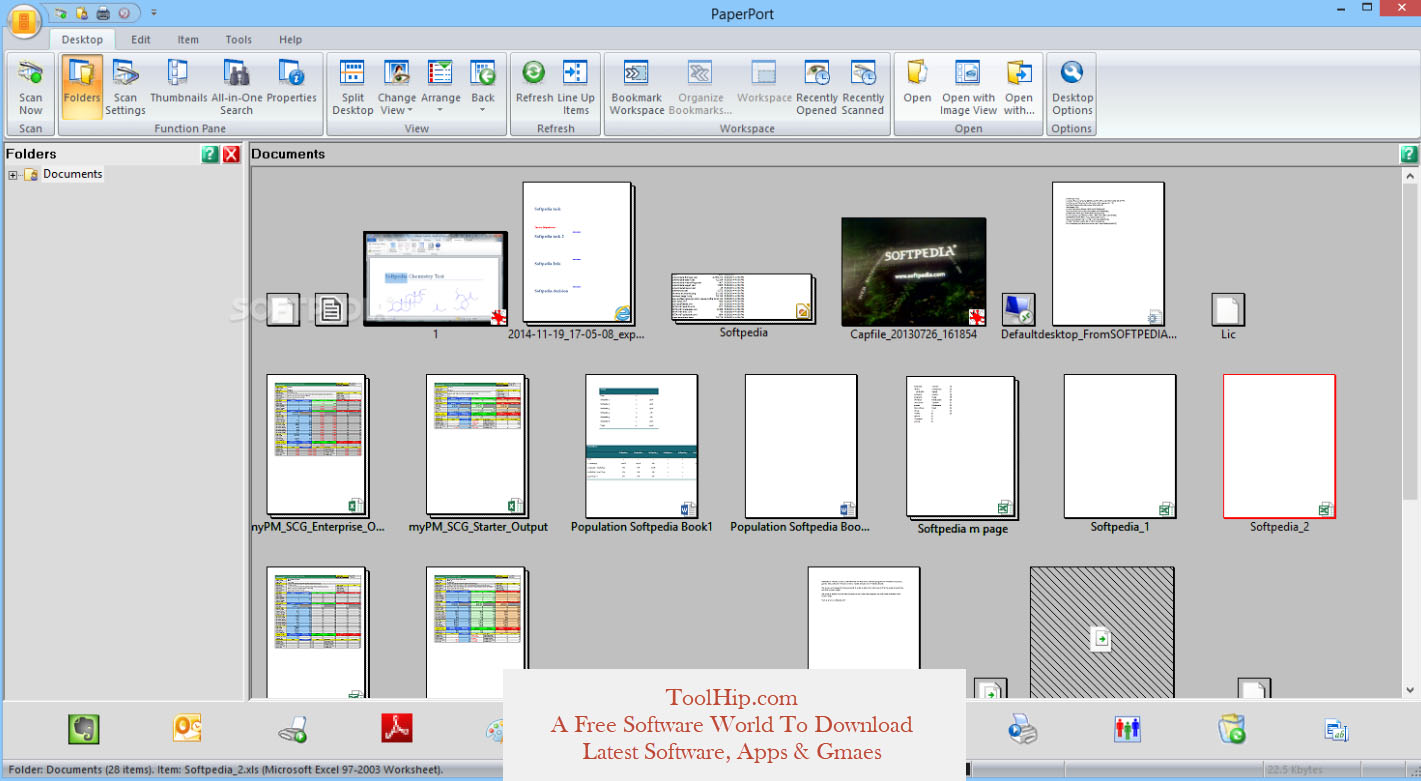Open the PaperPort application menu orb

pyautogui.click(x=22, y=21)
